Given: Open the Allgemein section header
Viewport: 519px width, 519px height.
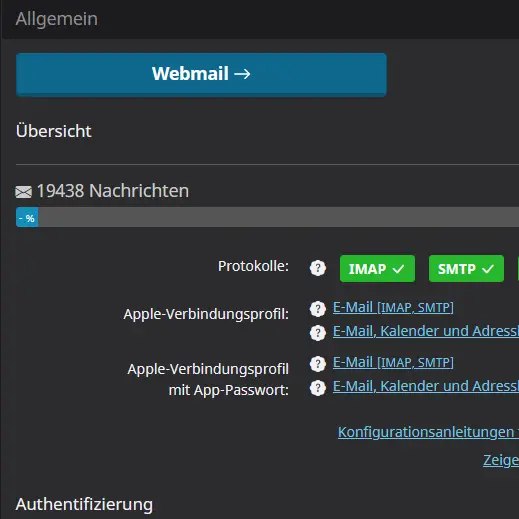Looking at the screenshot, I should tap(56, 19).
